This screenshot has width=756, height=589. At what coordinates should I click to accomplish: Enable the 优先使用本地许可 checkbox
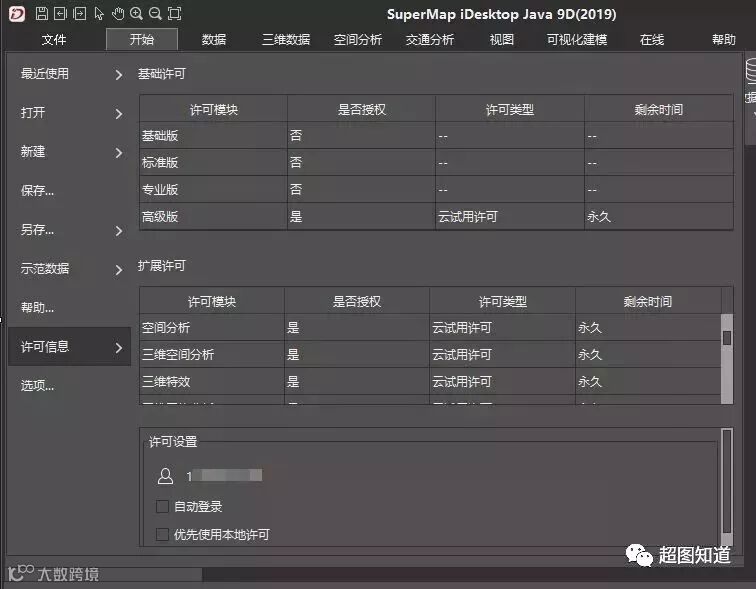coord(162,535)
